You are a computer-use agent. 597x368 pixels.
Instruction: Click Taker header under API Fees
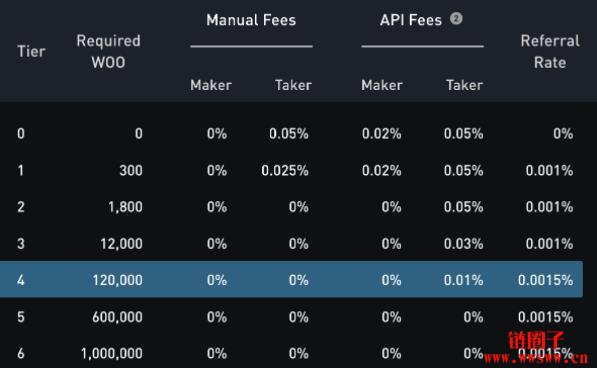(x=465, y=85)
